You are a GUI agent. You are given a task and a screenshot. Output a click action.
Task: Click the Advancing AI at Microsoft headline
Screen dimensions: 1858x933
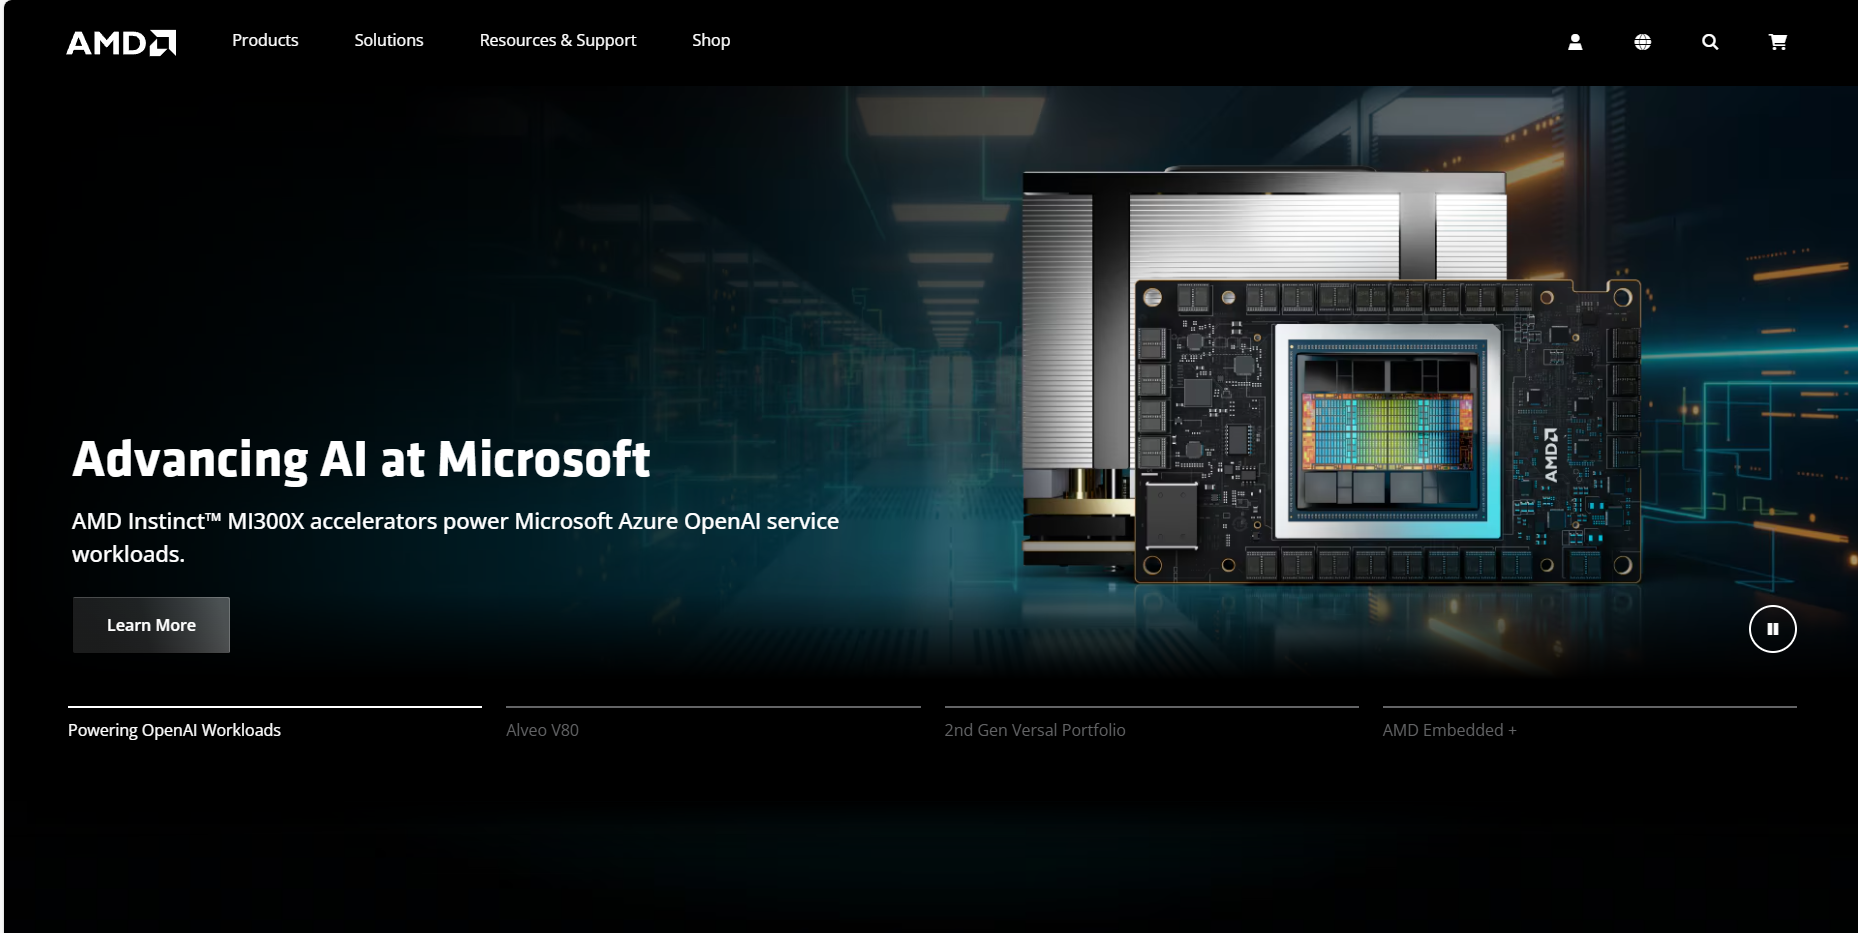[361, 460]
